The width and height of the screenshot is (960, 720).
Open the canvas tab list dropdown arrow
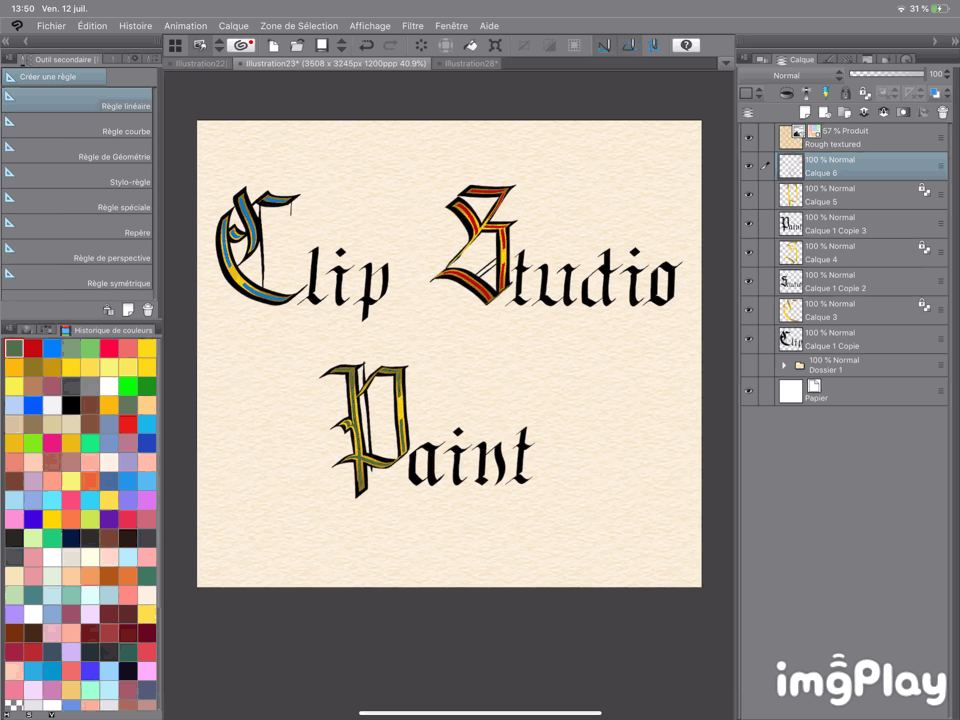[726, 63]
